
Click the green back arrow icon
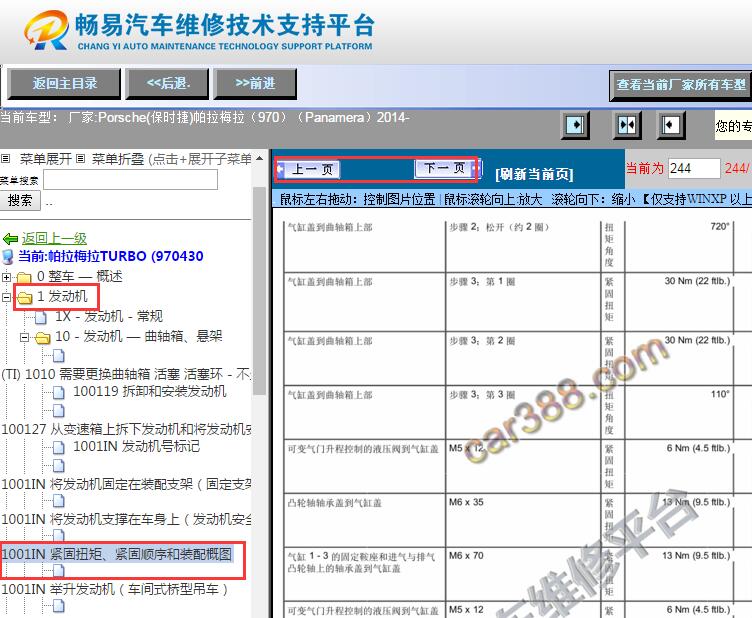click(10, 238)
